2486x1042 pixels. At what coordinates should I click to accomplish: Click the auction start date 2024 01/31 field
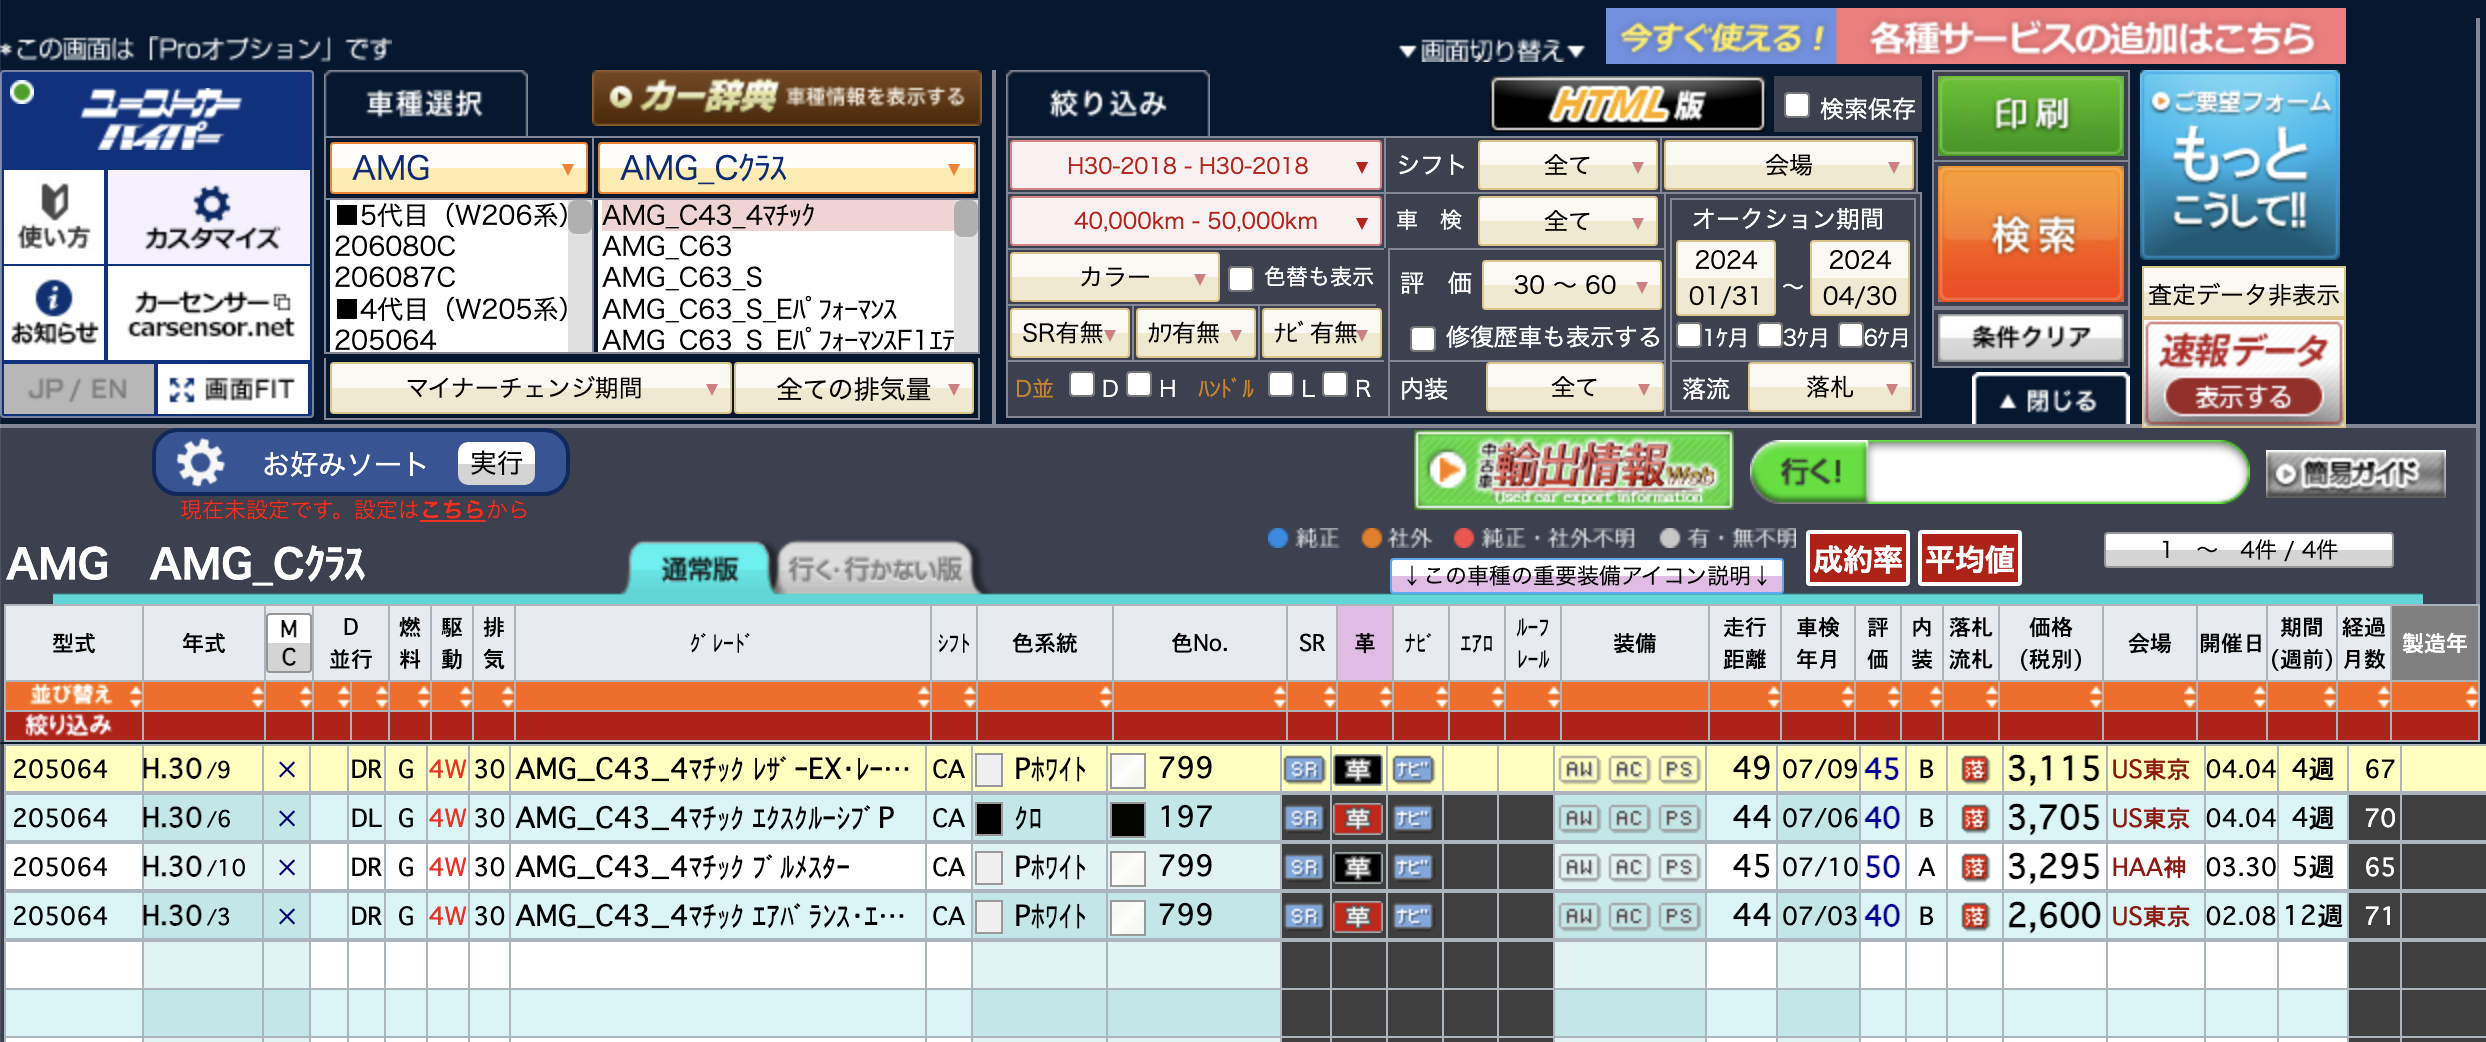1725,278
